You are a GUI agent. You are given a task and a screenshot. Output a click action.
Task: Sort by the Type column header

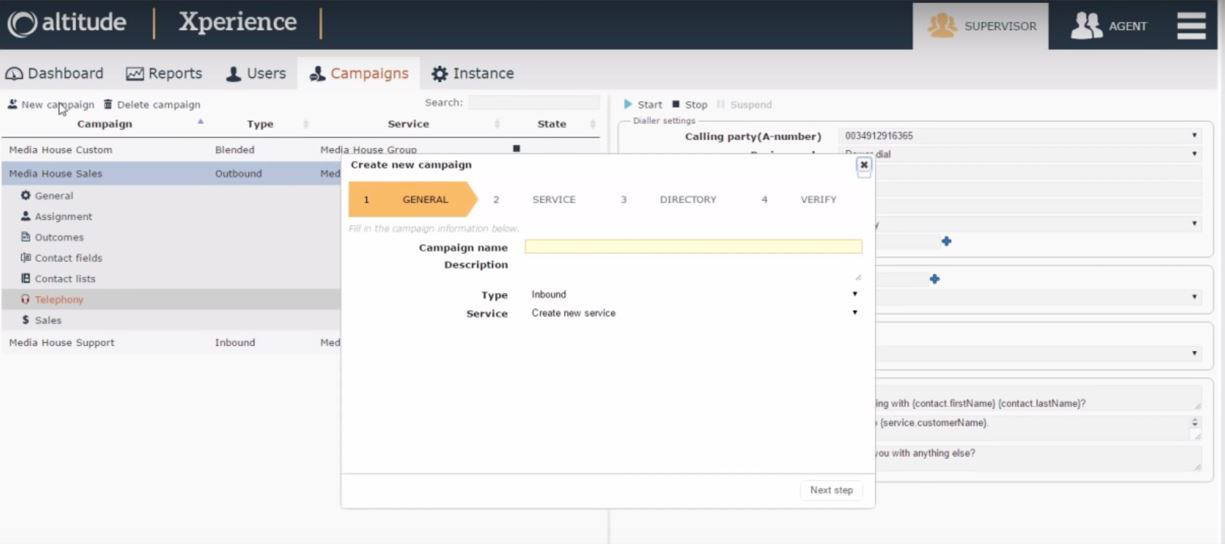point(260,124)
